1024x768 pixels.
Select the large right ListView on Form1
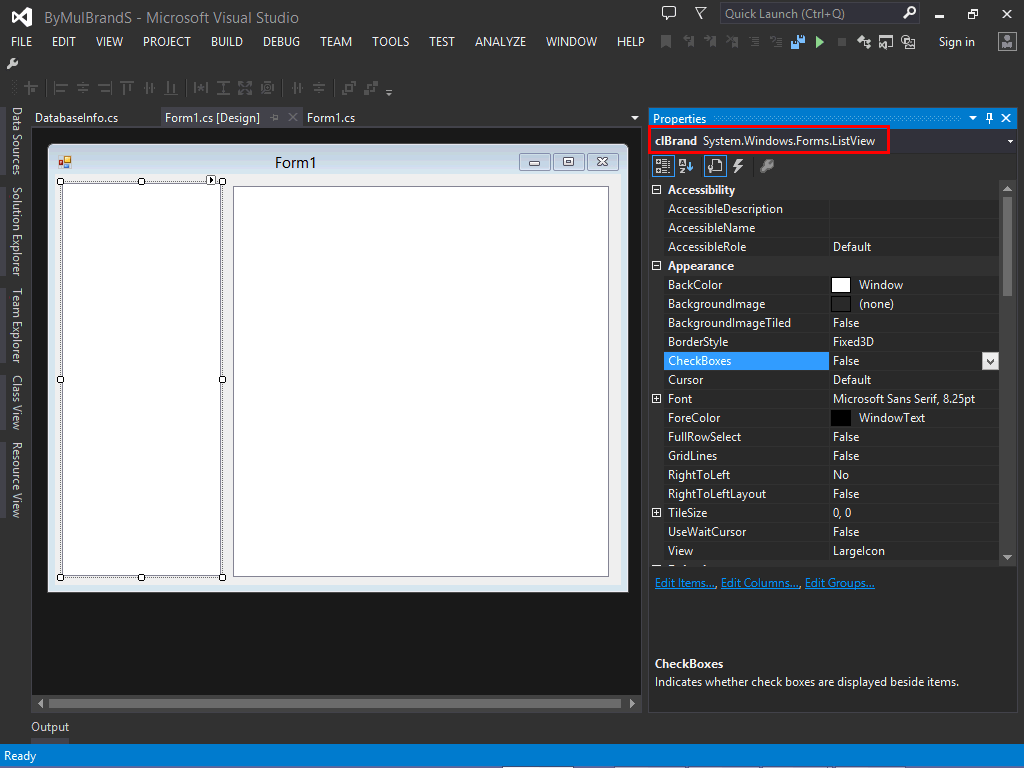[x=421, y=381]
